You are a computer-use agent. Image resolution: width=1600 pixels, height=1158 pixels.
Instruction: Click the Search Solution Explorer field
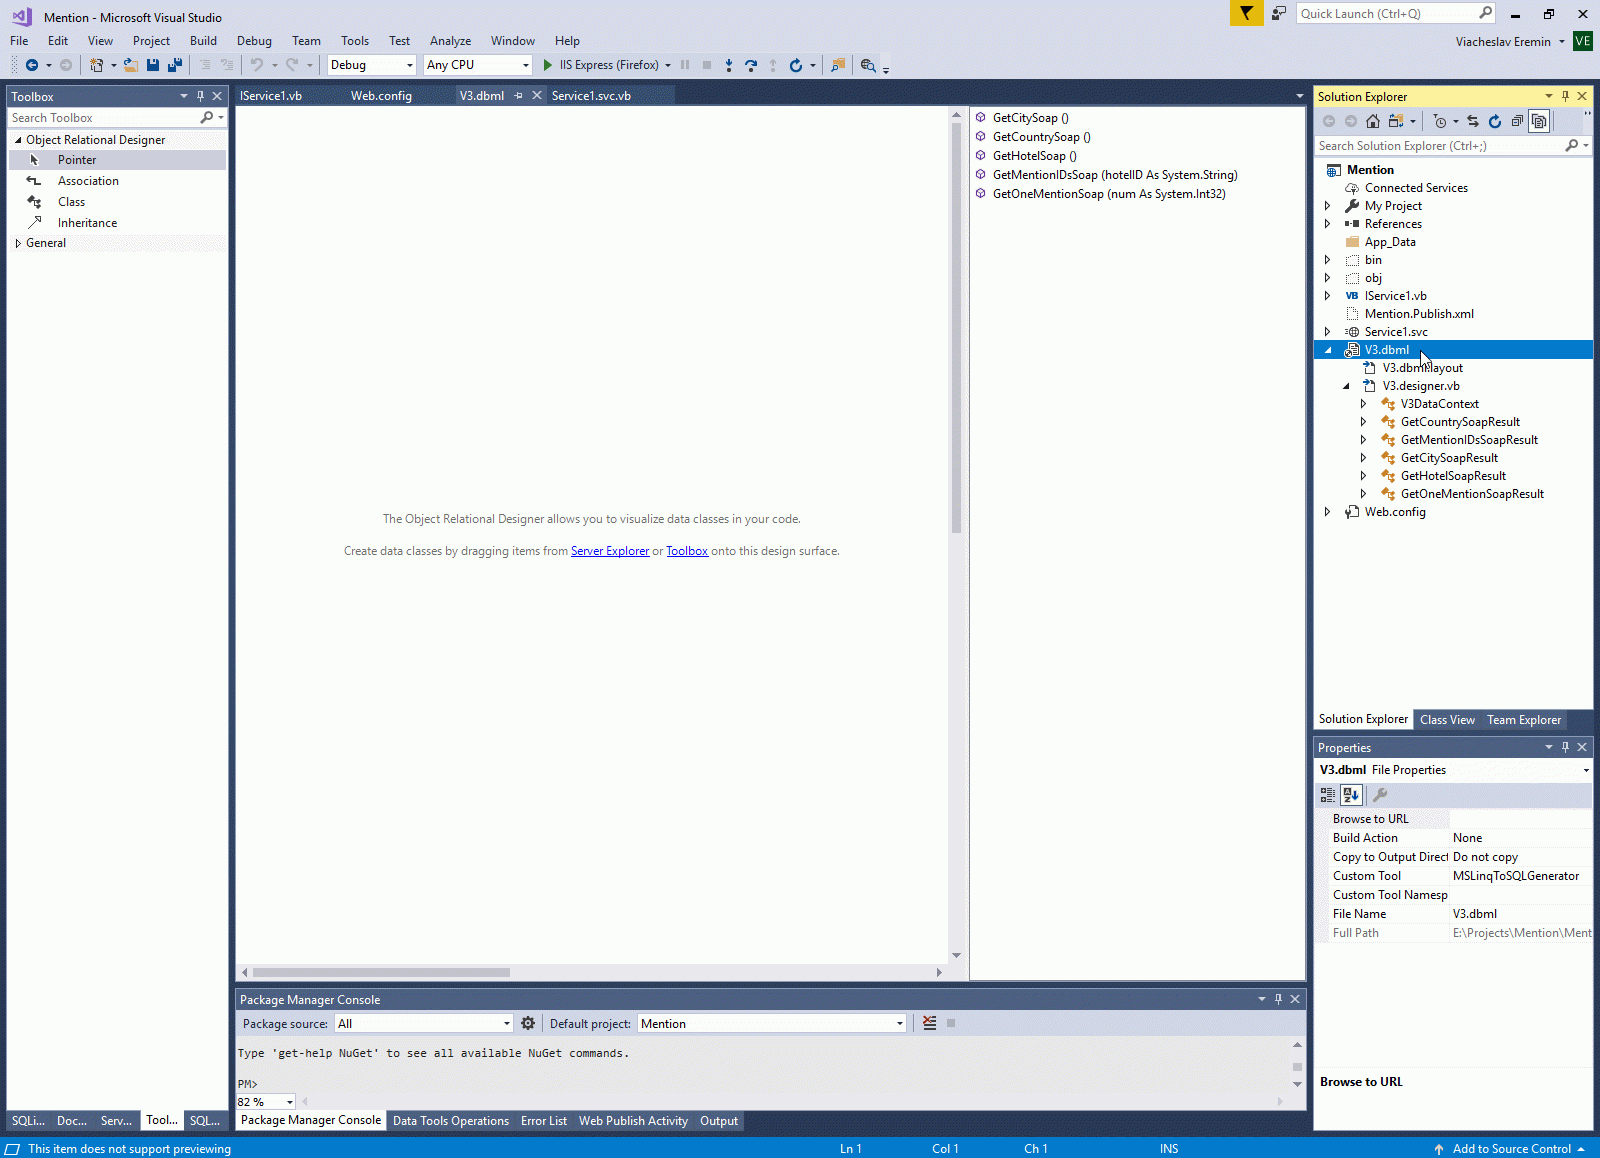(1453, 146)
